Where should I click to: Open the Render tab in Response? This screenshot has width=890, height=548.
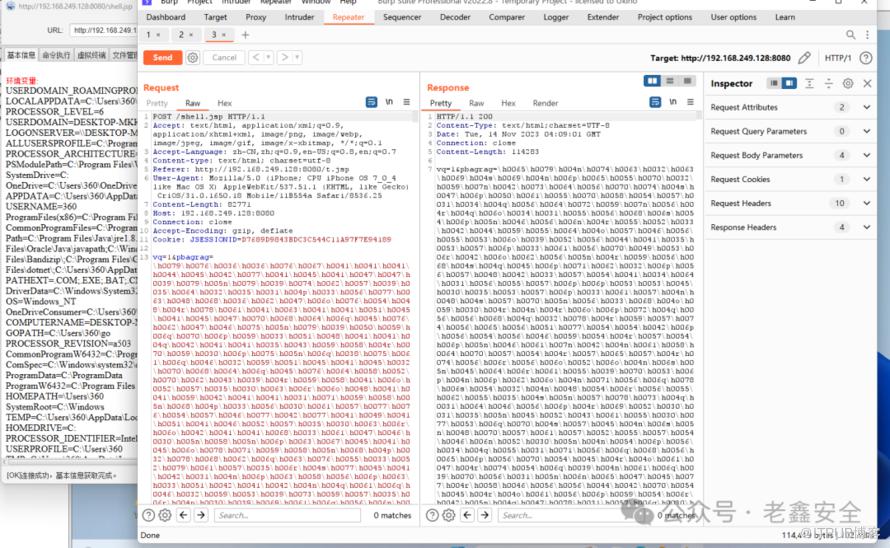545,103
